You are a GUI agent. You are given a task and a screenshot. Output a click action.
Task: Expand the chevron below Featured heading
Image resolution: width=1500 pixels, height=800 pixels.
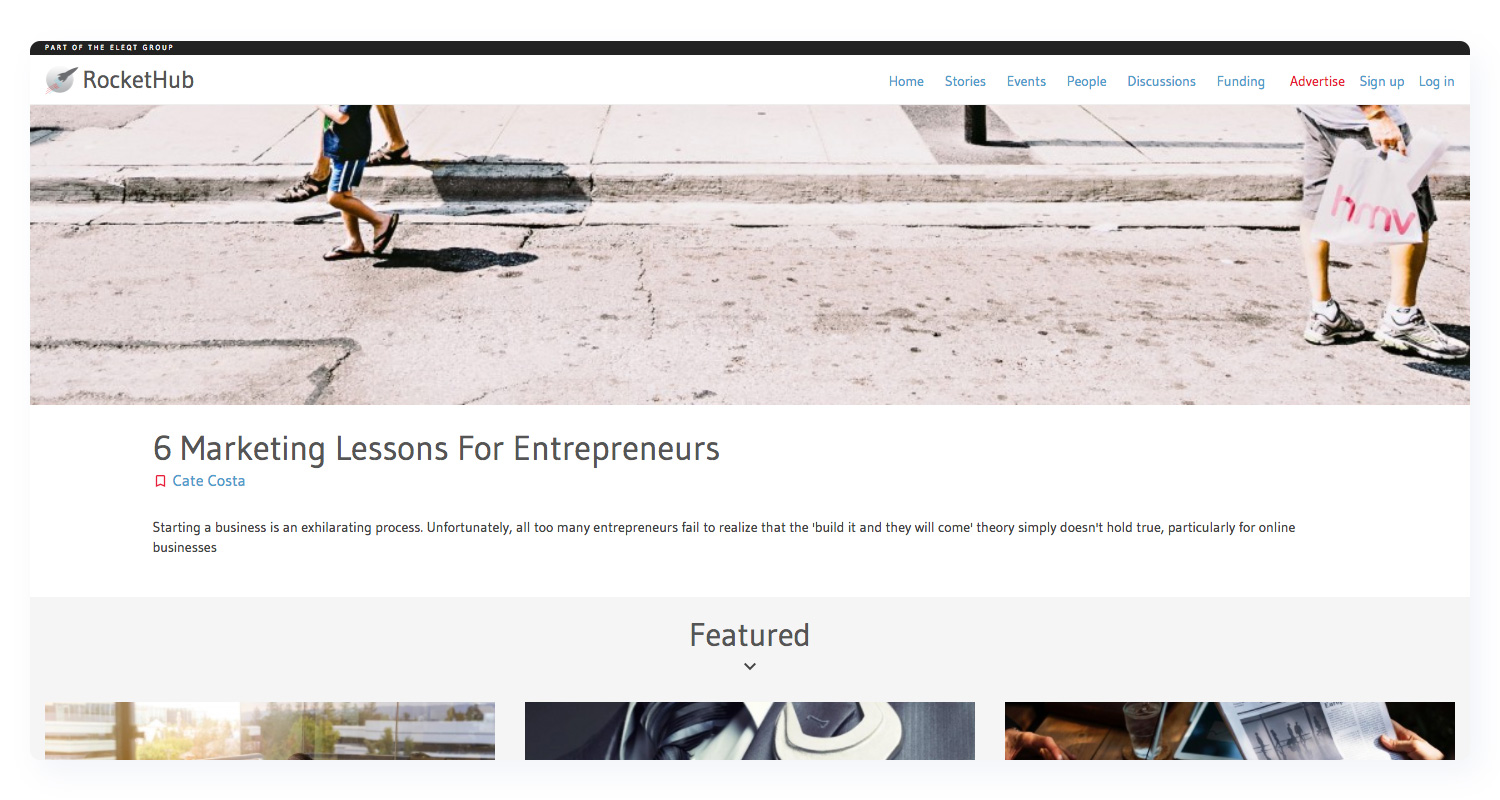750,667
